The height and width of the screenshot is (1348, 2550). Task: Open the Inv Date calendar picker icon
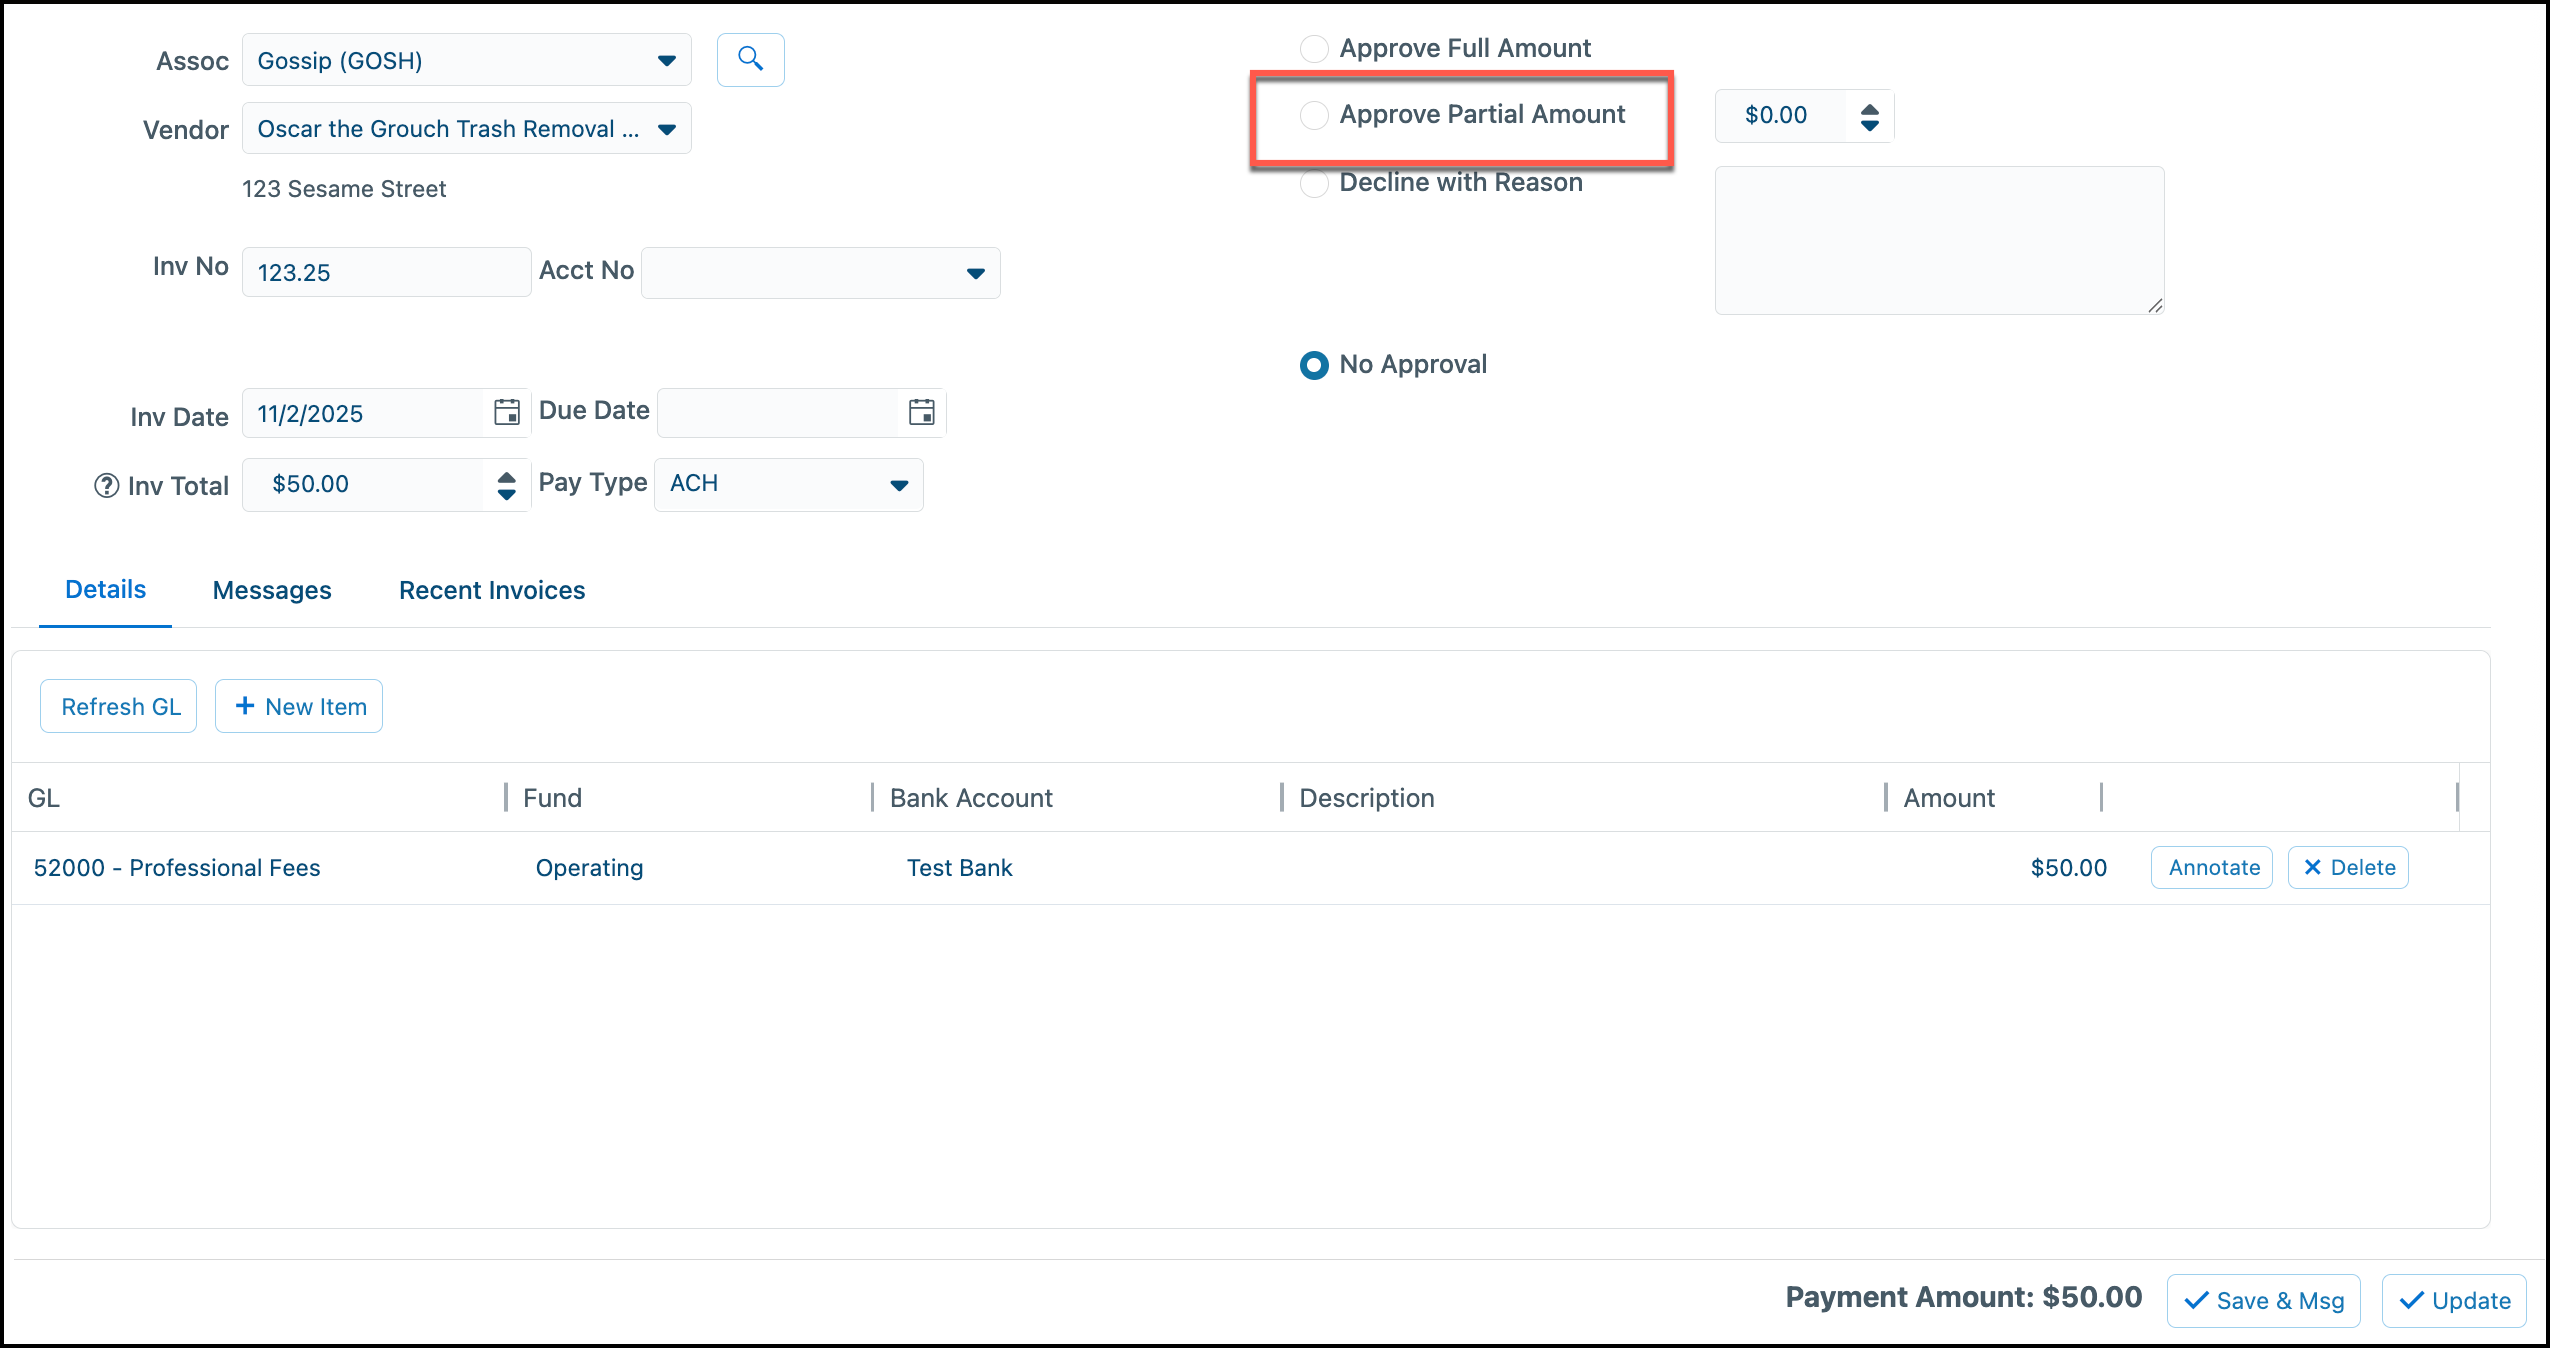pos(507,412)
